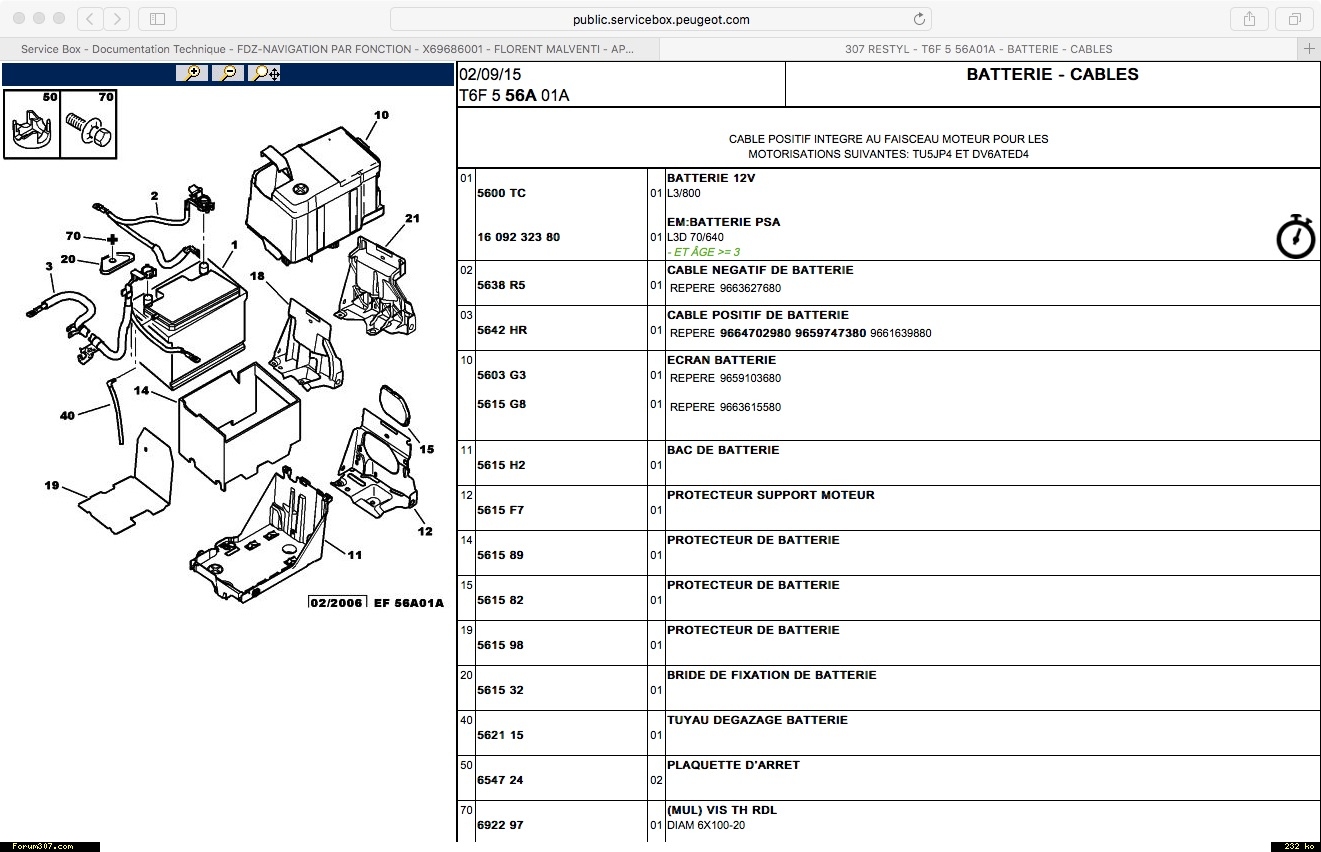Click the EM:BATTERIE PSA description
Image resolution: width=1321 pixels, height=852 pixels.
724,222
